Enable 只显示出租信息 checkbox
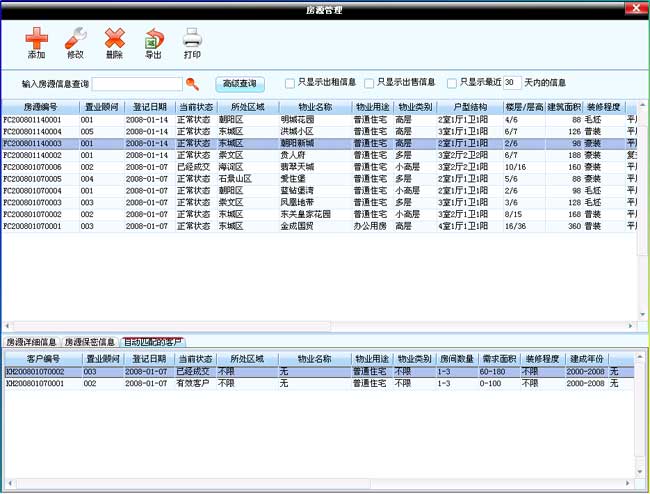The height and width of the screenshot is (494, 650). point(290,83)
